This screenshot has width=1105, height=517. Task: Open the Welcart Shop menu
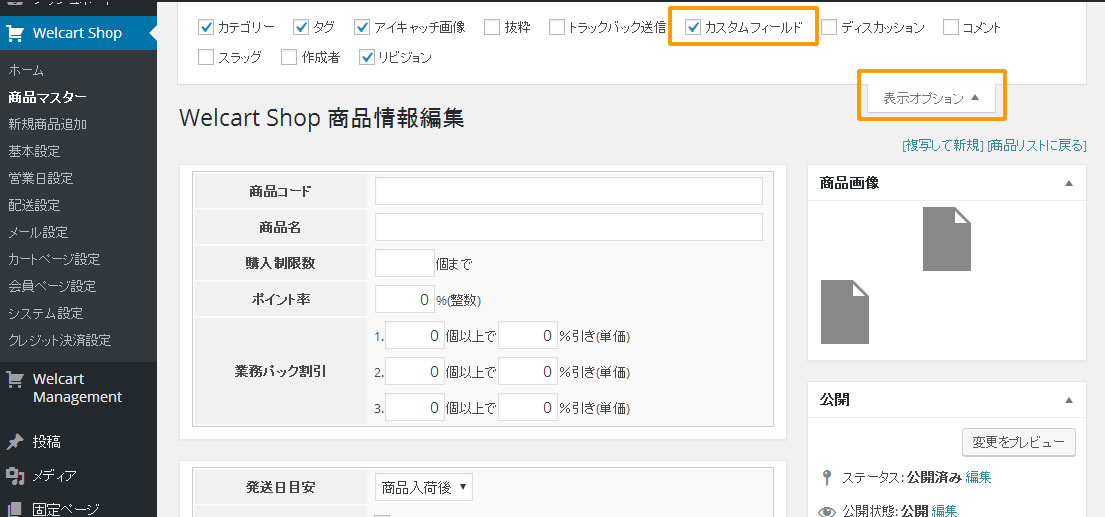(x=78, y=33)
